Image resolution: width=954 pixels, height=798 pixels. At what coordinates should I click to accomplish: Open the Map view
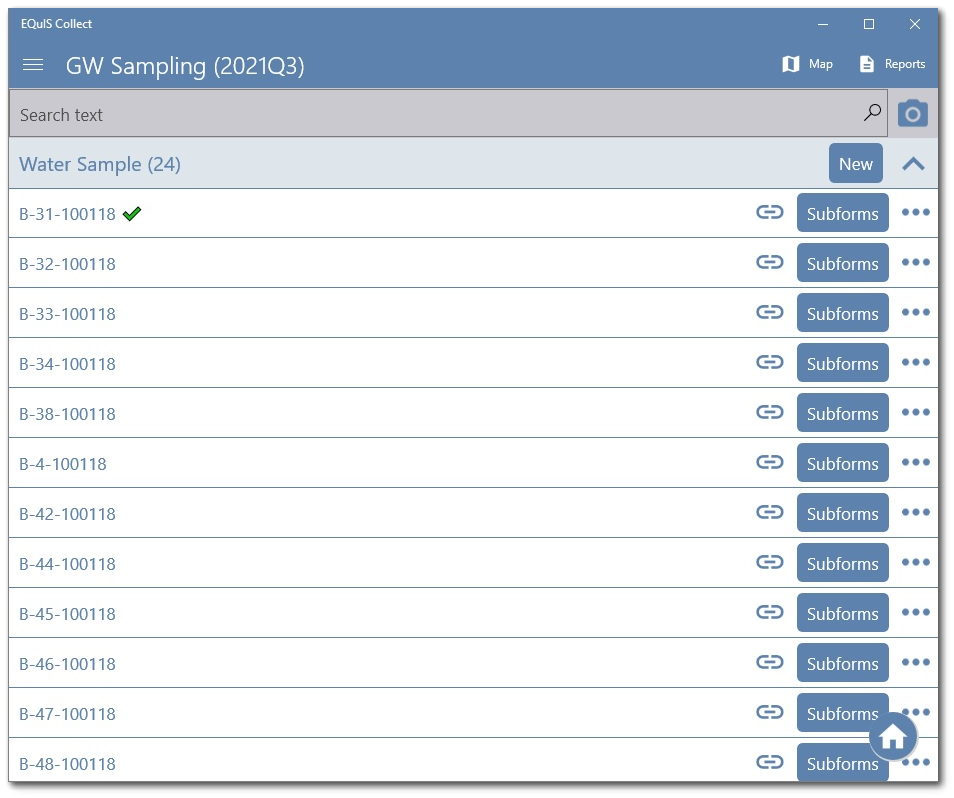807,63
